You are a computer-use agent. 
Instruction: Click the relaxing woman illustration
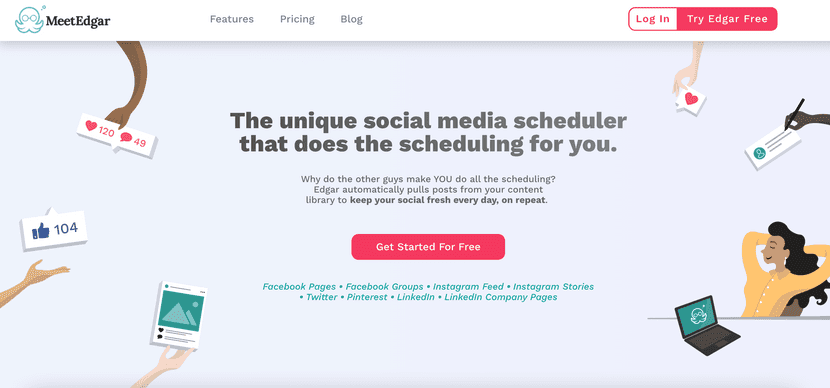coord(784,270)
